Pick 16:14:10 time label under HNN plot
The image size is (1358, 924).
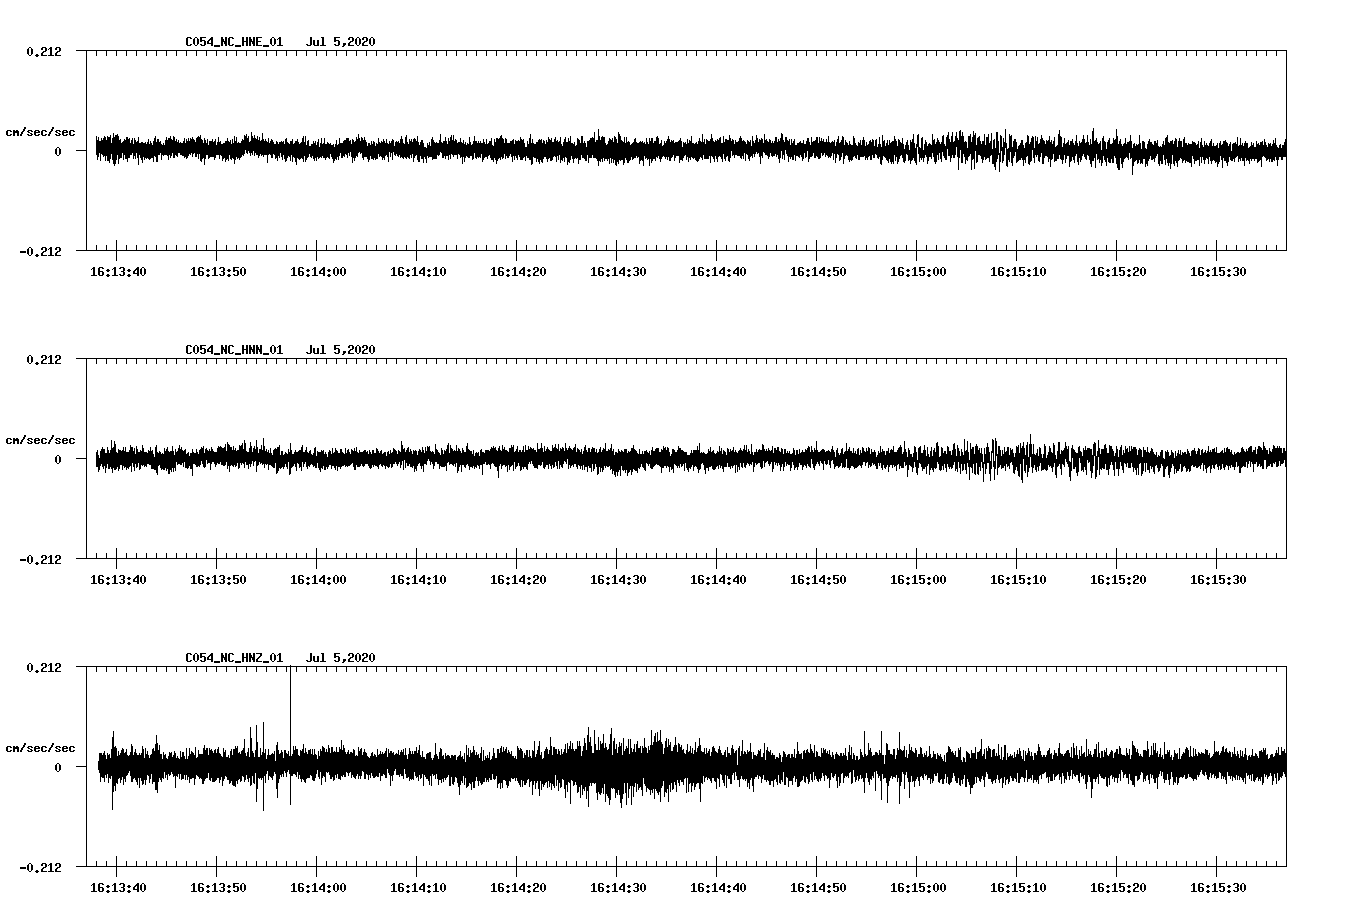(x=418, y=580)
